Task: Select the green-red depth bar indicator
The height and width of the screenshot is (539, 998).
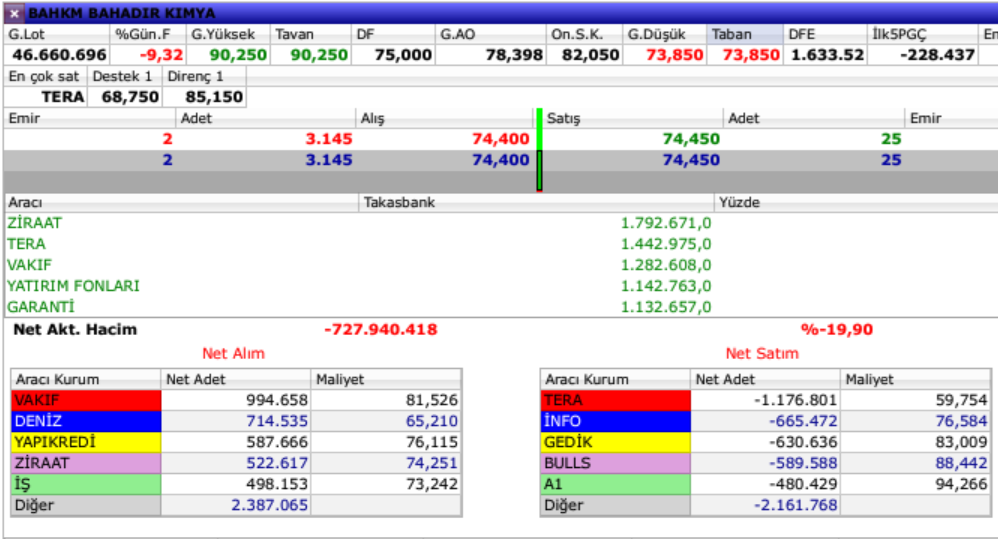Action: pos(539,150)
